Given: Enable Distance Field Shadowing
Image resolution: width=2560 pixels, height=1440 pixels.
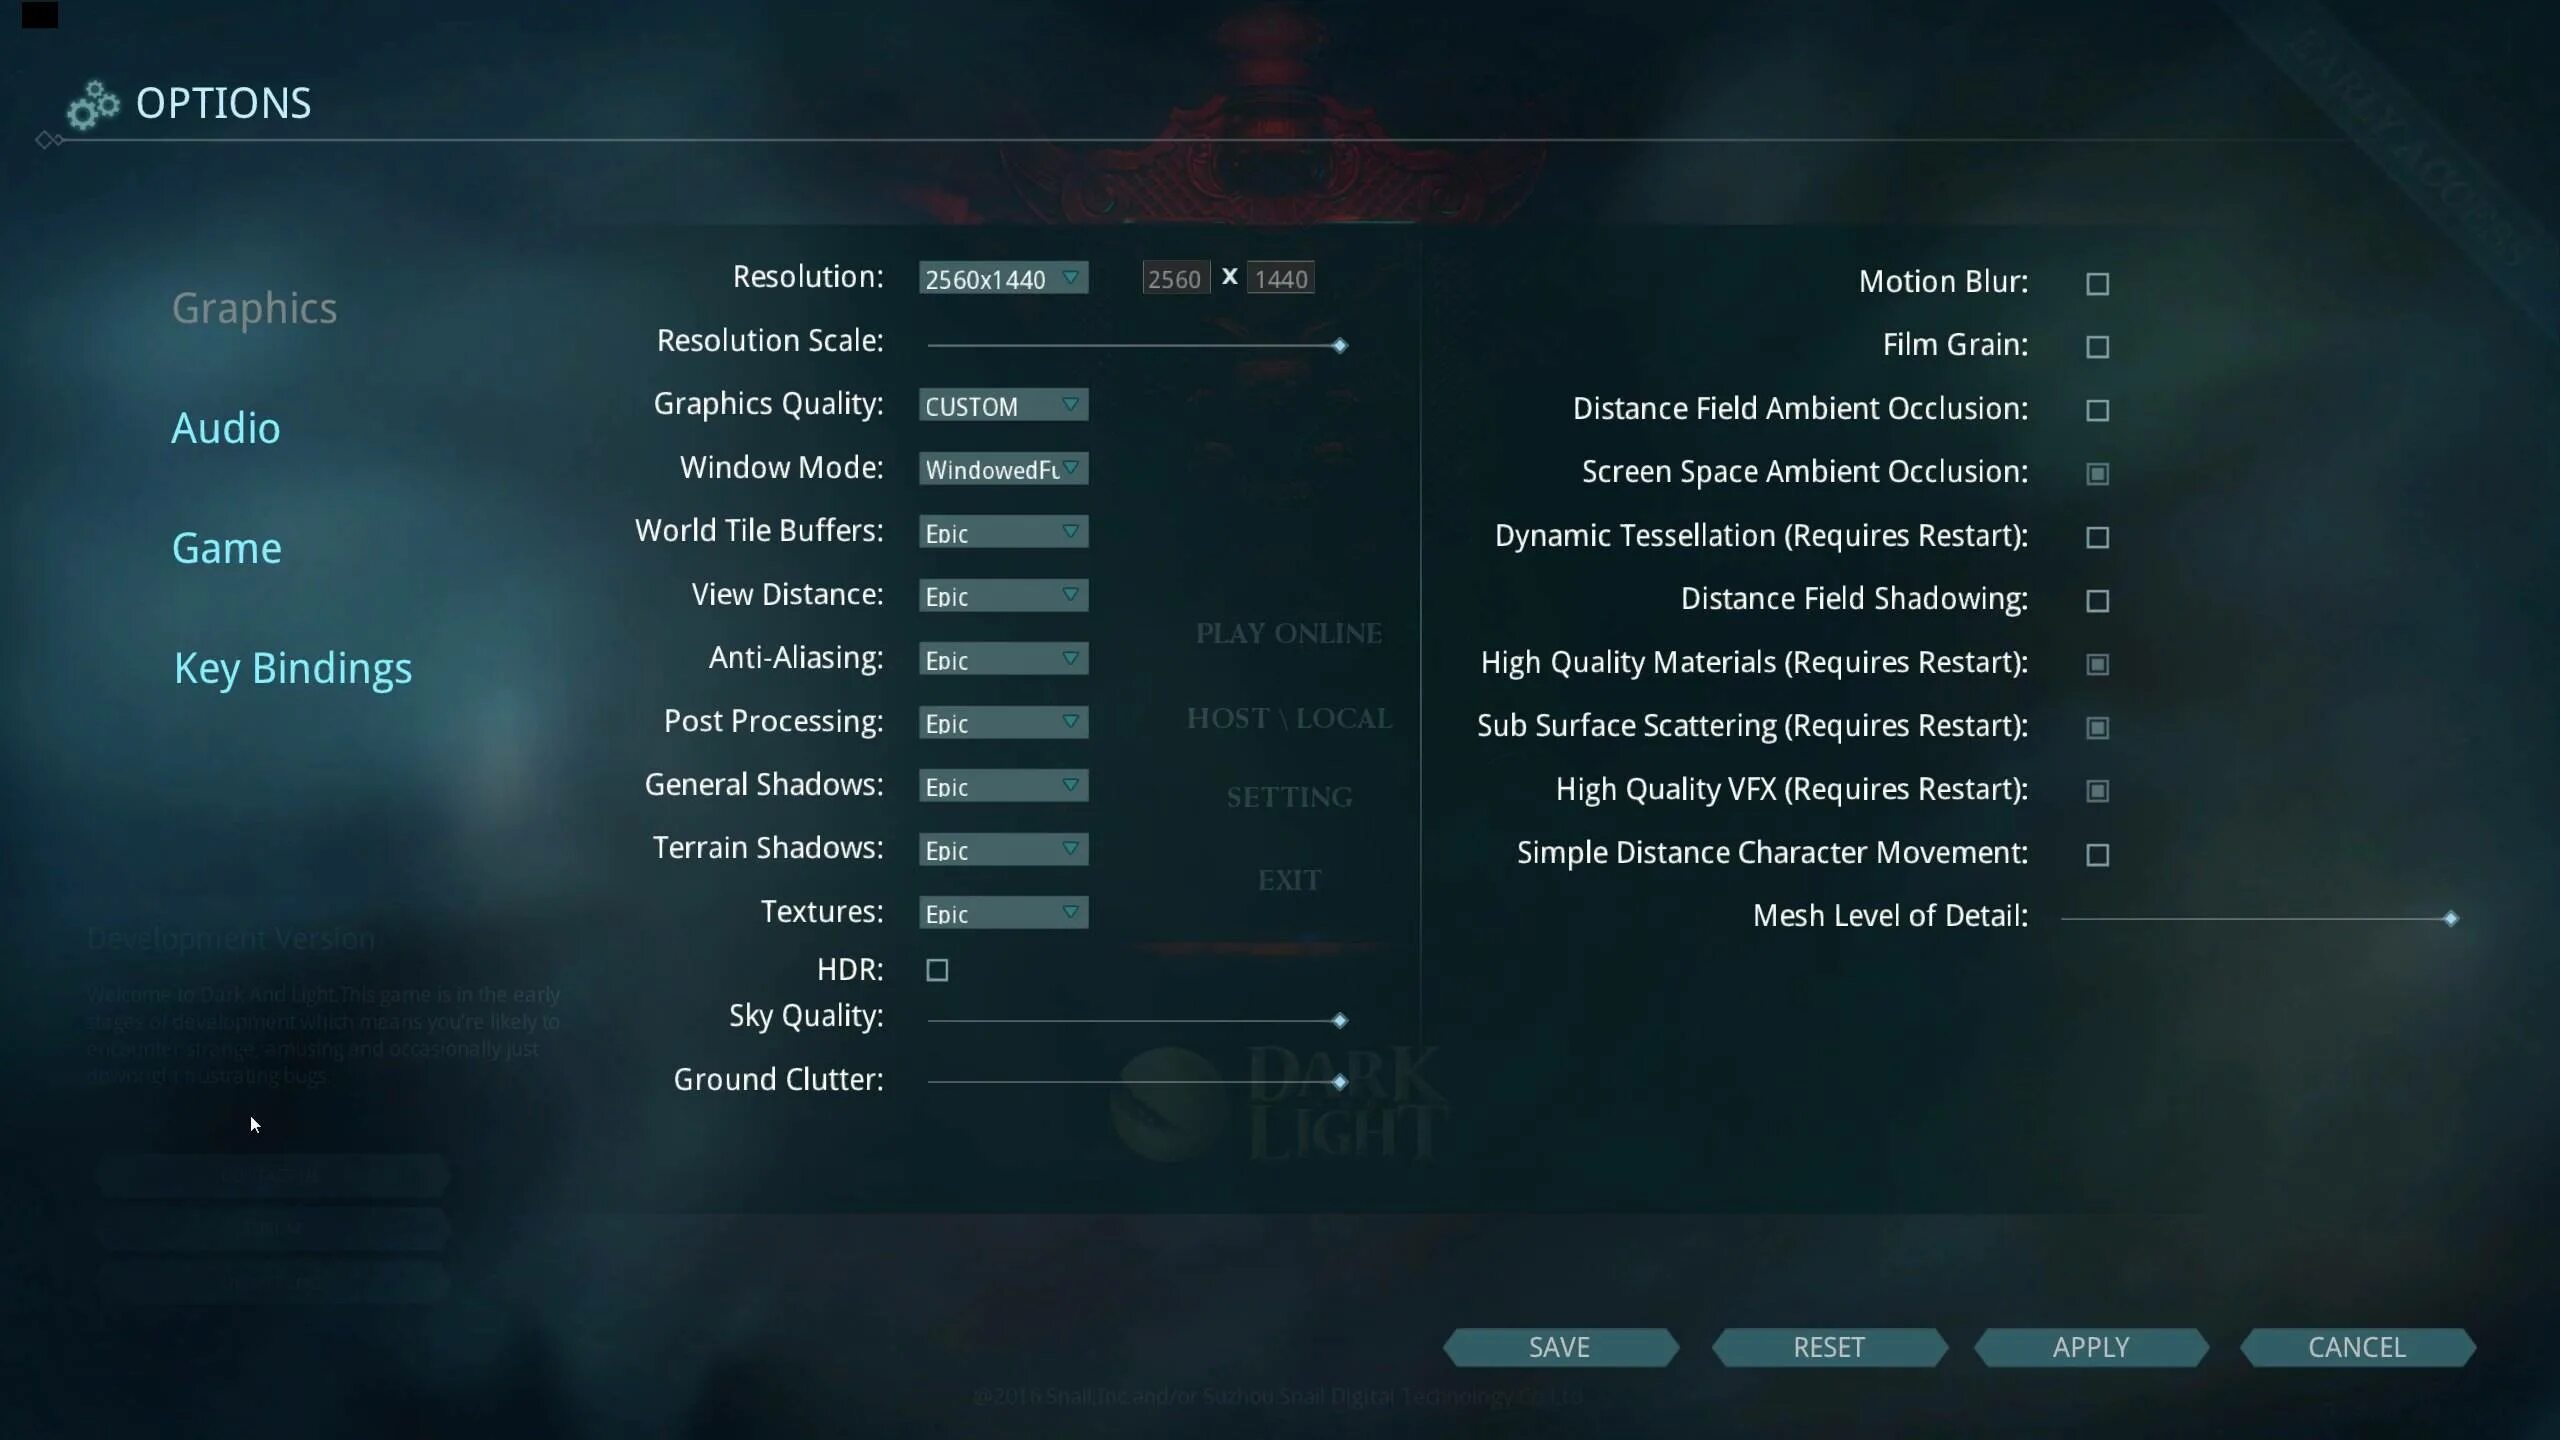Looking at the screenshot, I should coord(2098,600).
